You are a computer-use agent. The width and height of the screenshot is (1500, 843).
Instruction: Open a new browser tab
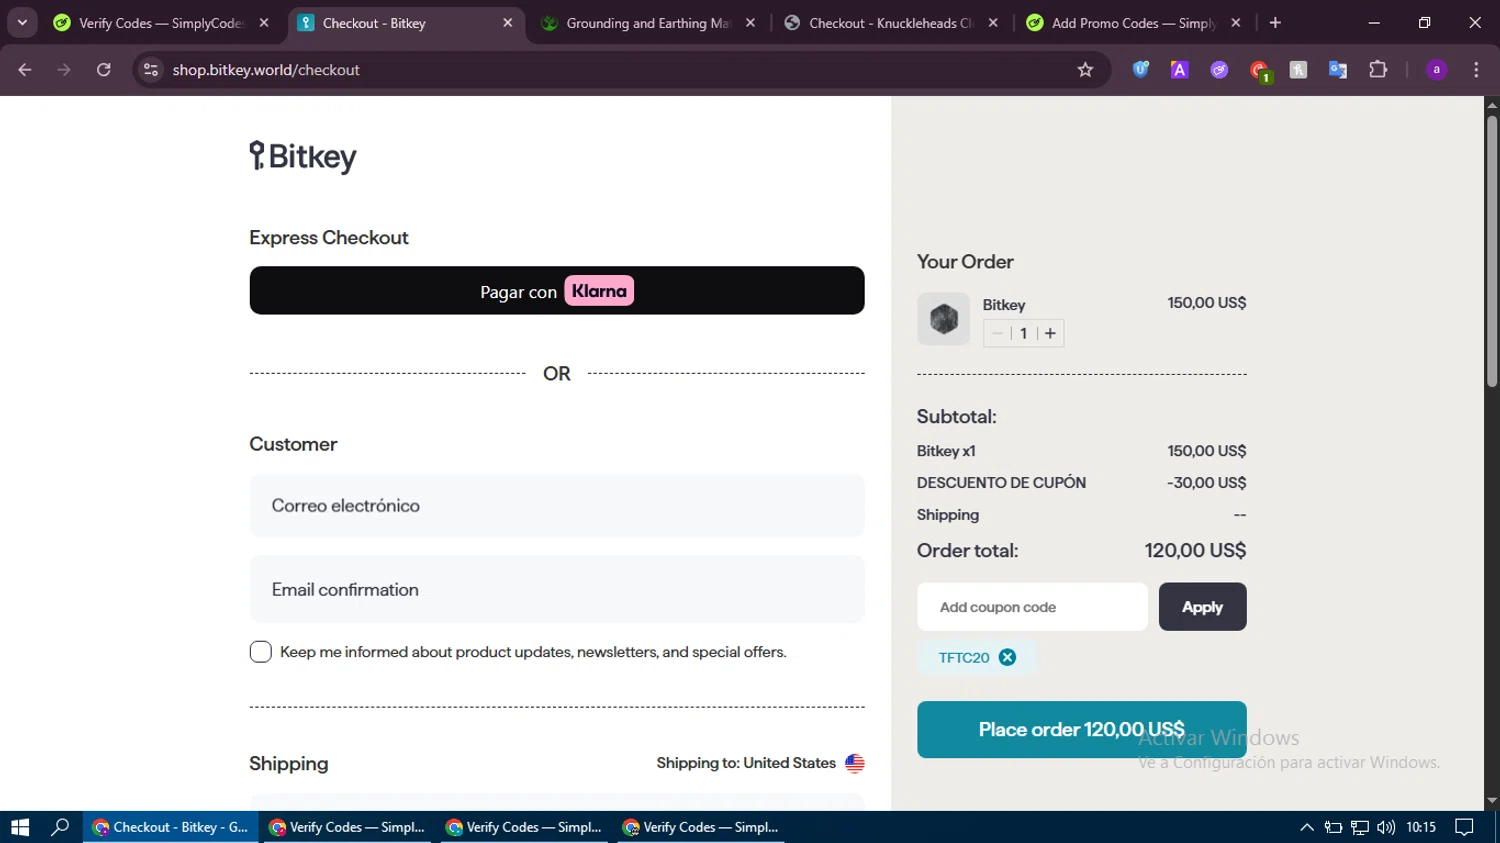[x=1275, y=23]
